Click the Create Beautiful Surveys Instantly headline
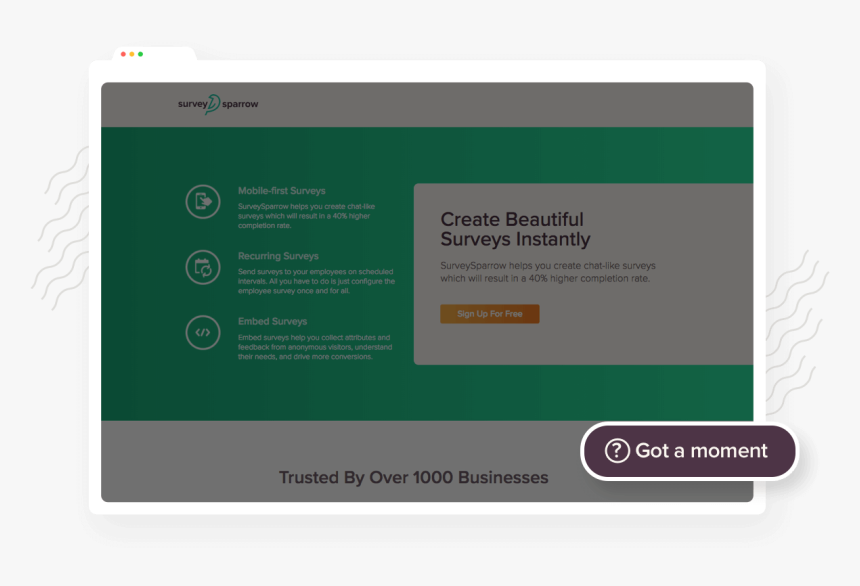 tap(516, 229)
